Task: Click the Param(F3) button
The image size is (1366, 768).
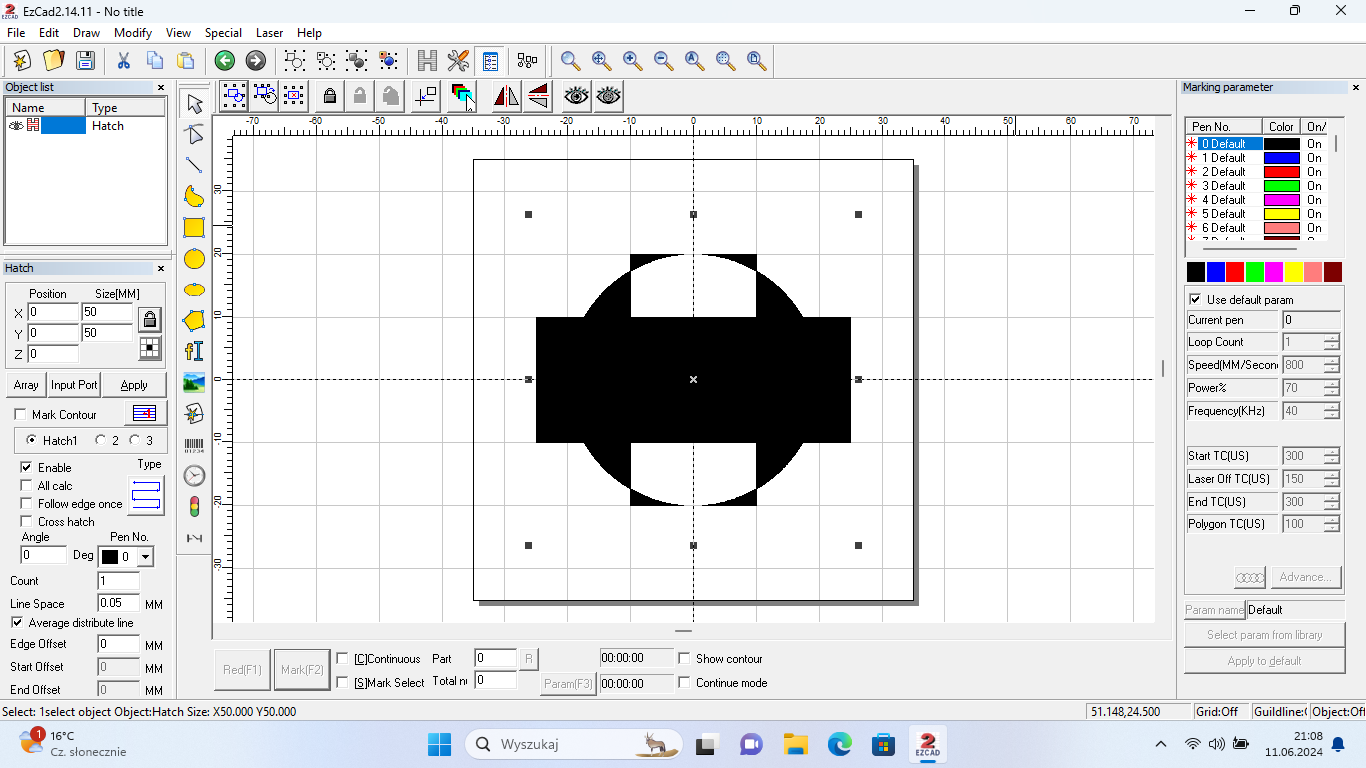Action: 568,684
